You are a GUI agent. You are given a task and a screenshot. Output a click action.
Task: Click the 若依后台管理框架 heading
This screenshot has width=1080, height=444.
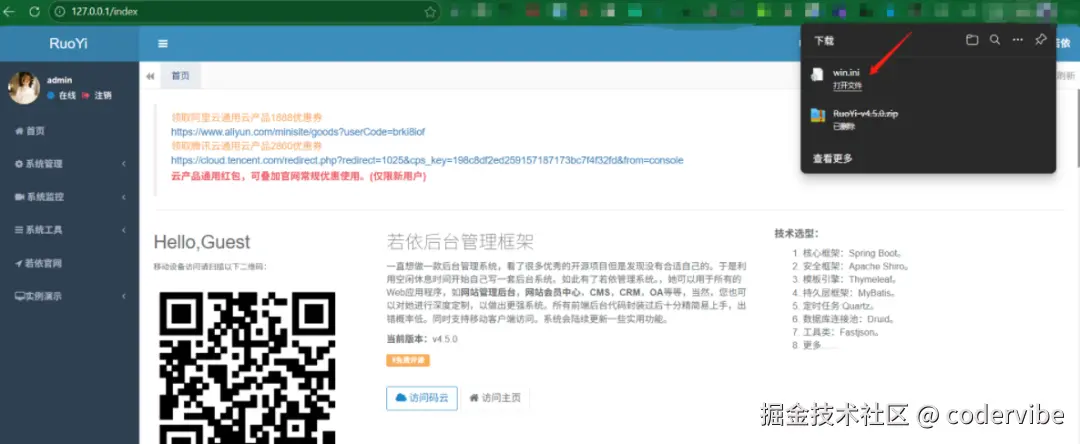pos(460,242)
